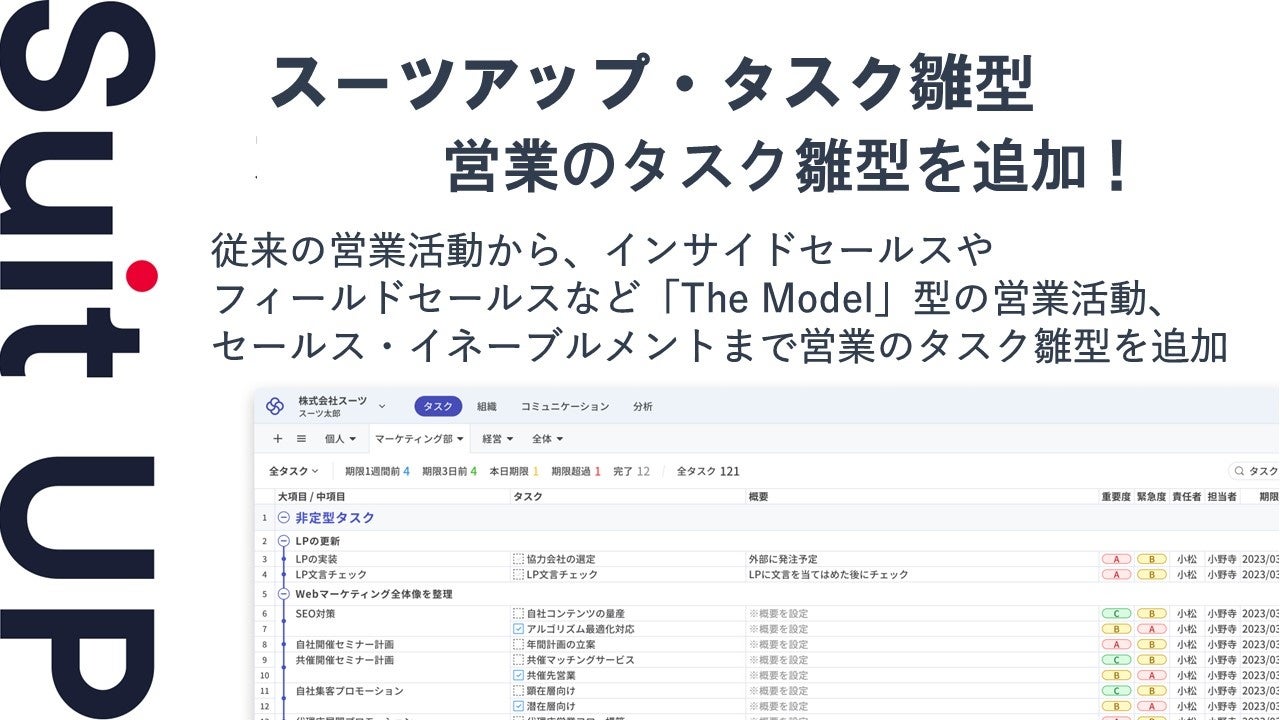1280x720 pixels.
Task: Click the task search field
Action: (x=1254, y=471)
